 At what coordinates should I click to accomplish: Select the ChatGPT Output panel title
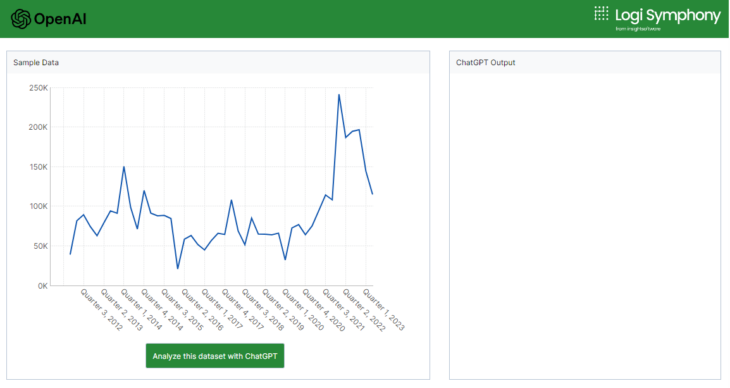point(485,62)
